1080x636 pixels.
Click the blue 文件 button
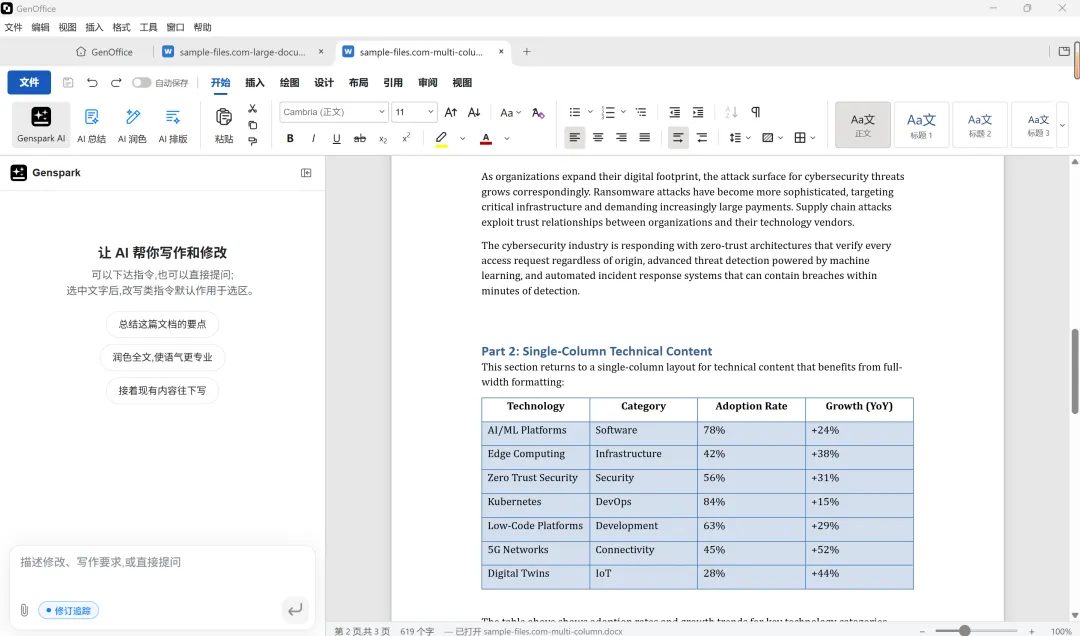(x=29, y=83)
